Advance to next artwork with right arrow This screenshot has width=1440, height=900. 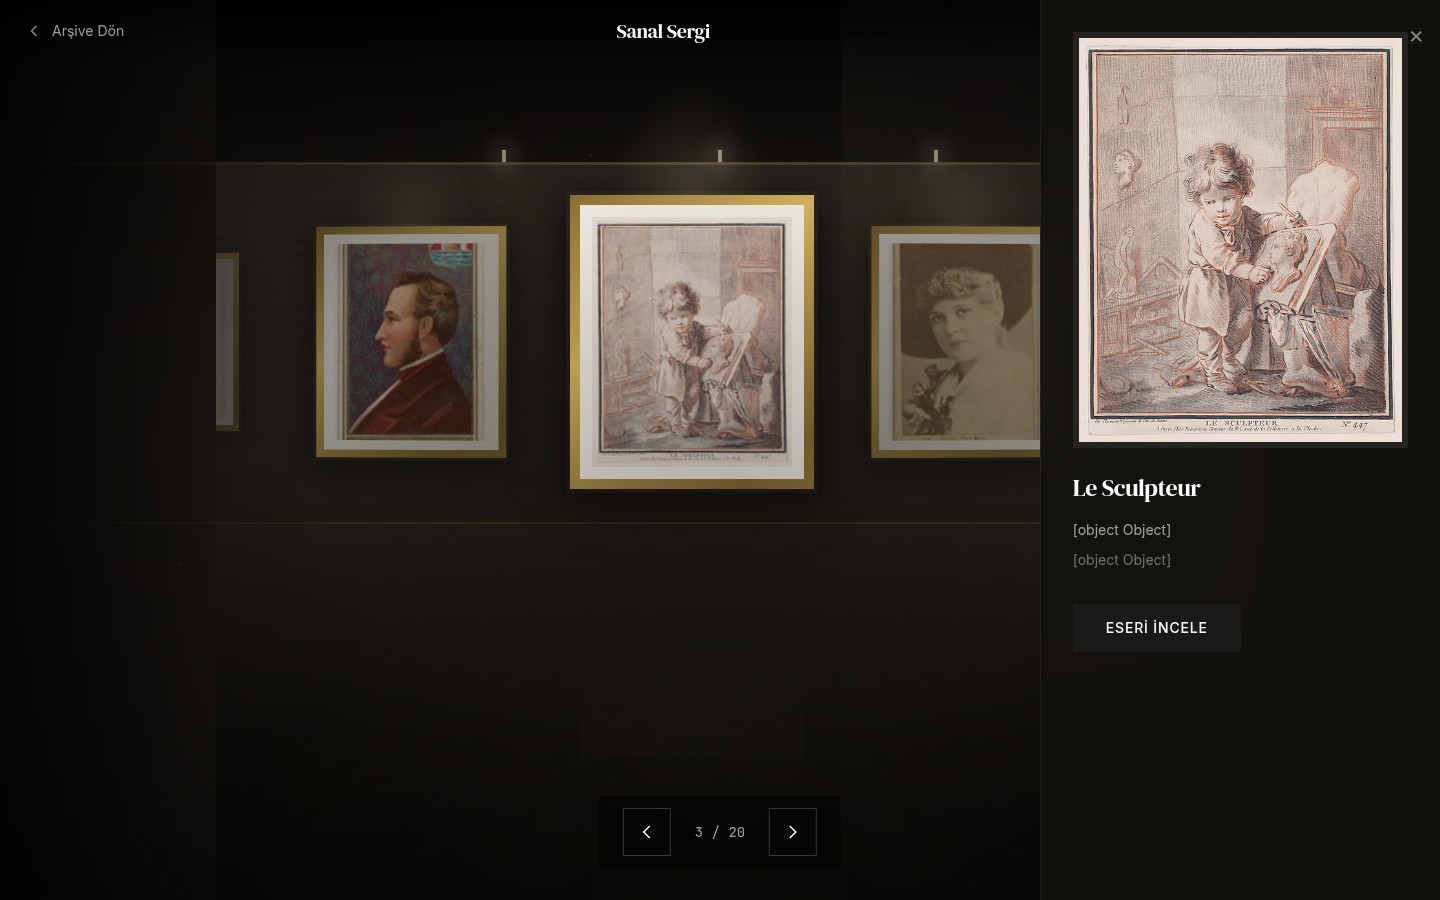(x=793, y=832)
